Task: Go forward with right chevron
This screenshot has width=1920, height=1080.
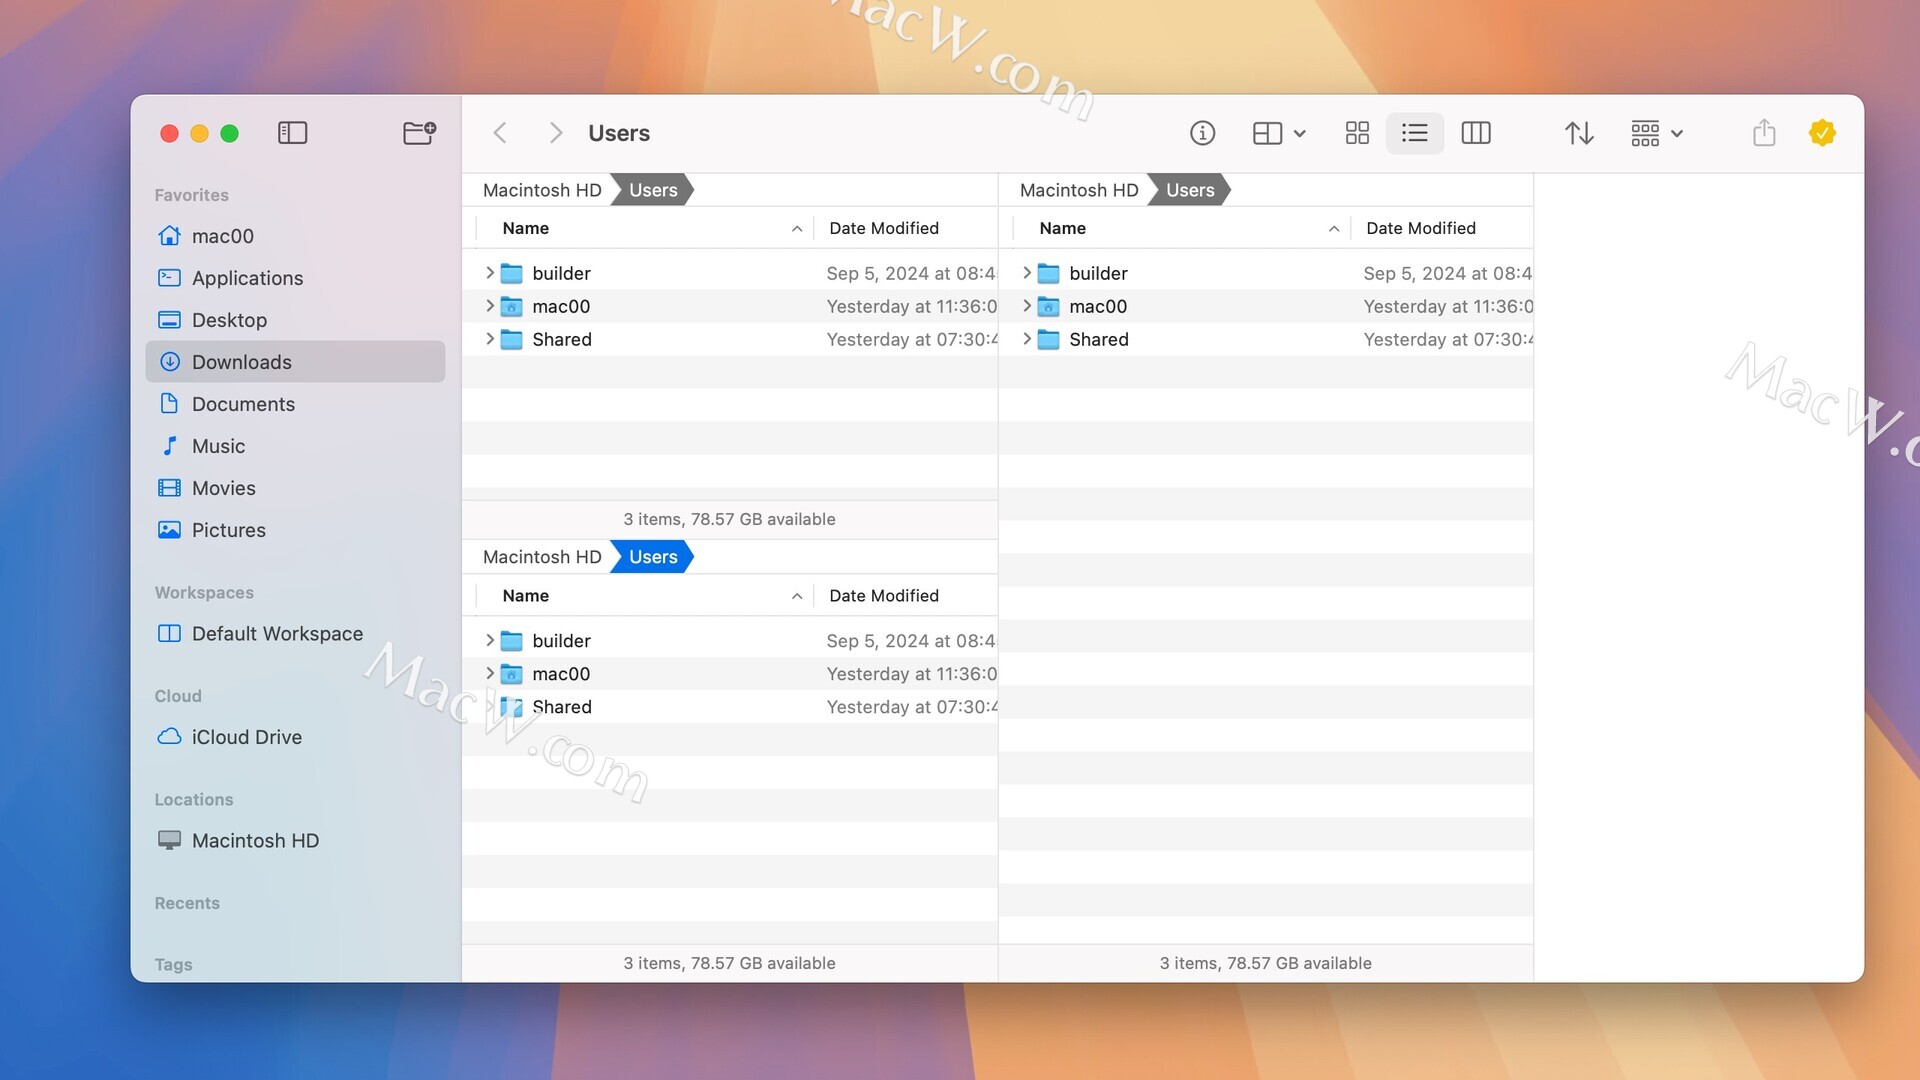Action: (556, 133)
